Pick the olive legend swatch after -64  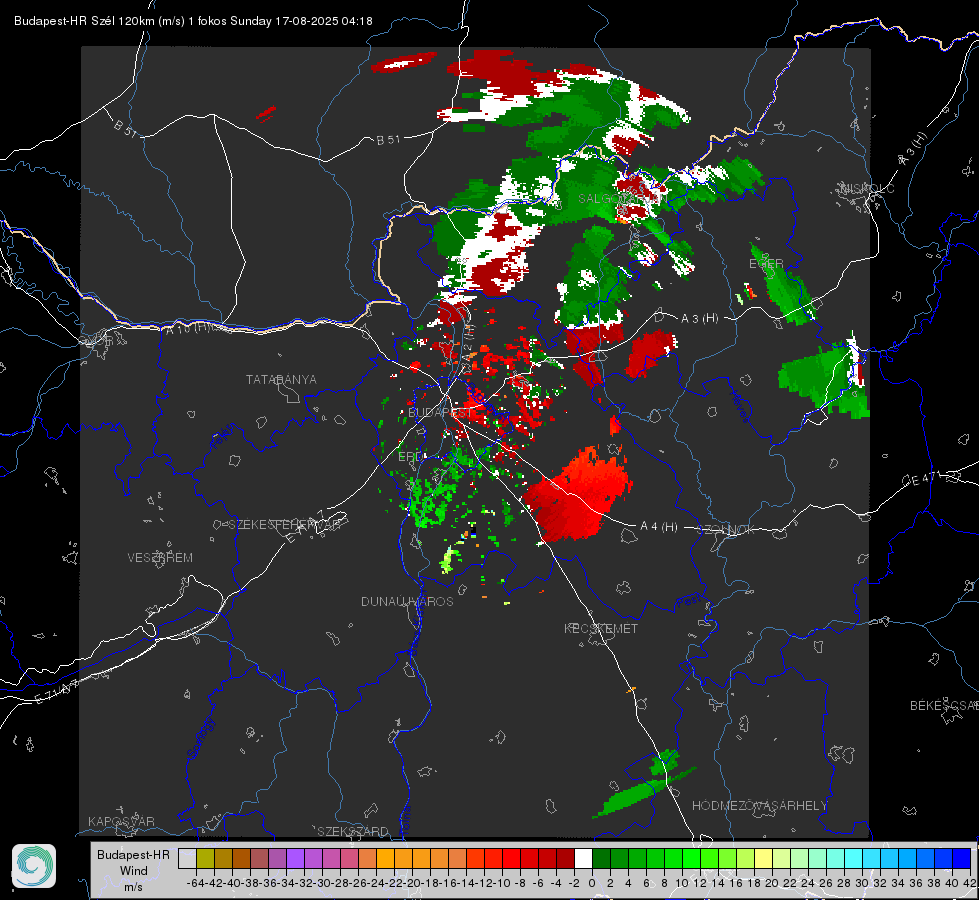[x=205, y=858]
